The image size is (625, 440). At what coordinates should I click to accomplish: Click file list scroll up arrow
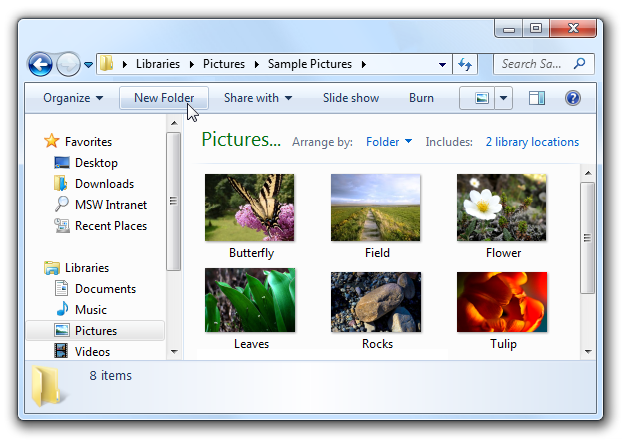click(588, 173)
